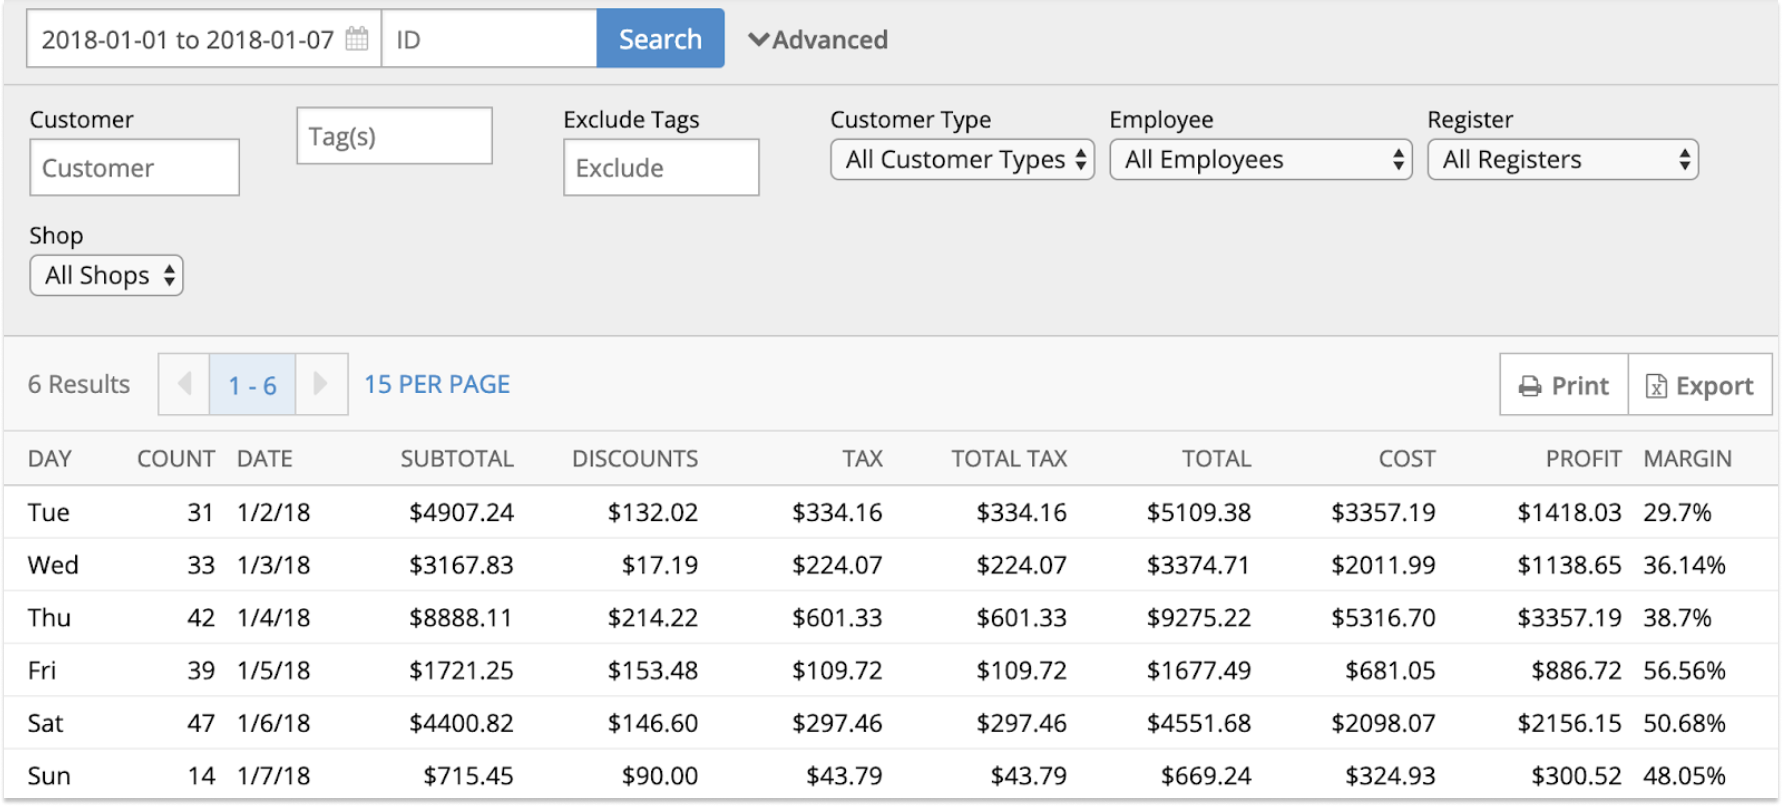
Task: Click cost value $681.05
Action: pyautogui.click(x=1391, y=670)
